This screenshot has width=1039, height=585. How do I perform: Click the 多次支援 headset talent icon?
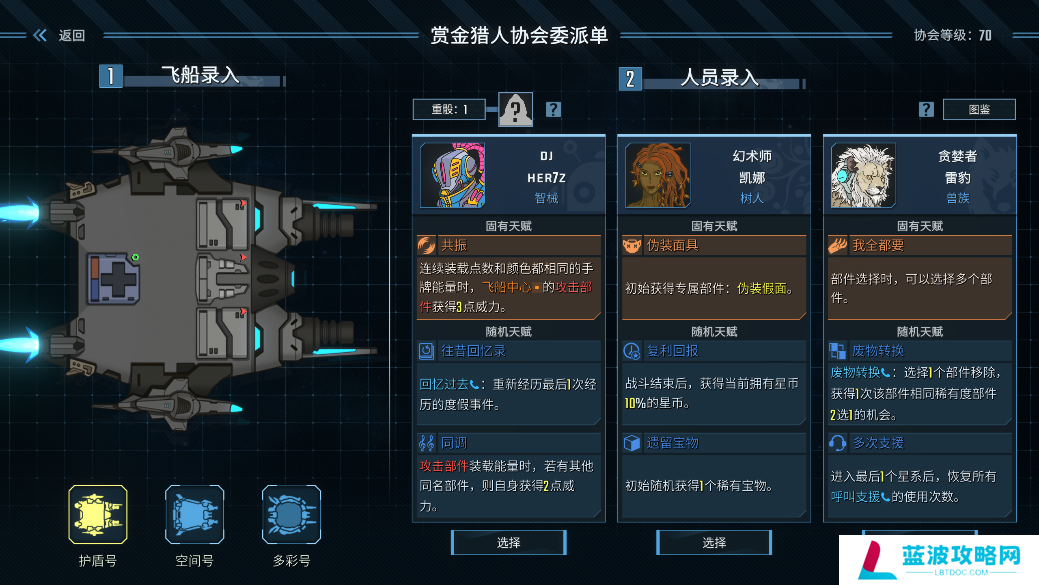click(x=837, y=443)
